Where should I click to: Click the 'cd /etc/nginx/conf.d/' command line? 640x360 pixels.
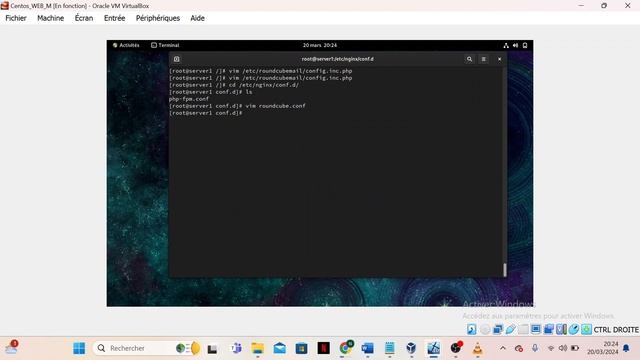tap(234, 85)
